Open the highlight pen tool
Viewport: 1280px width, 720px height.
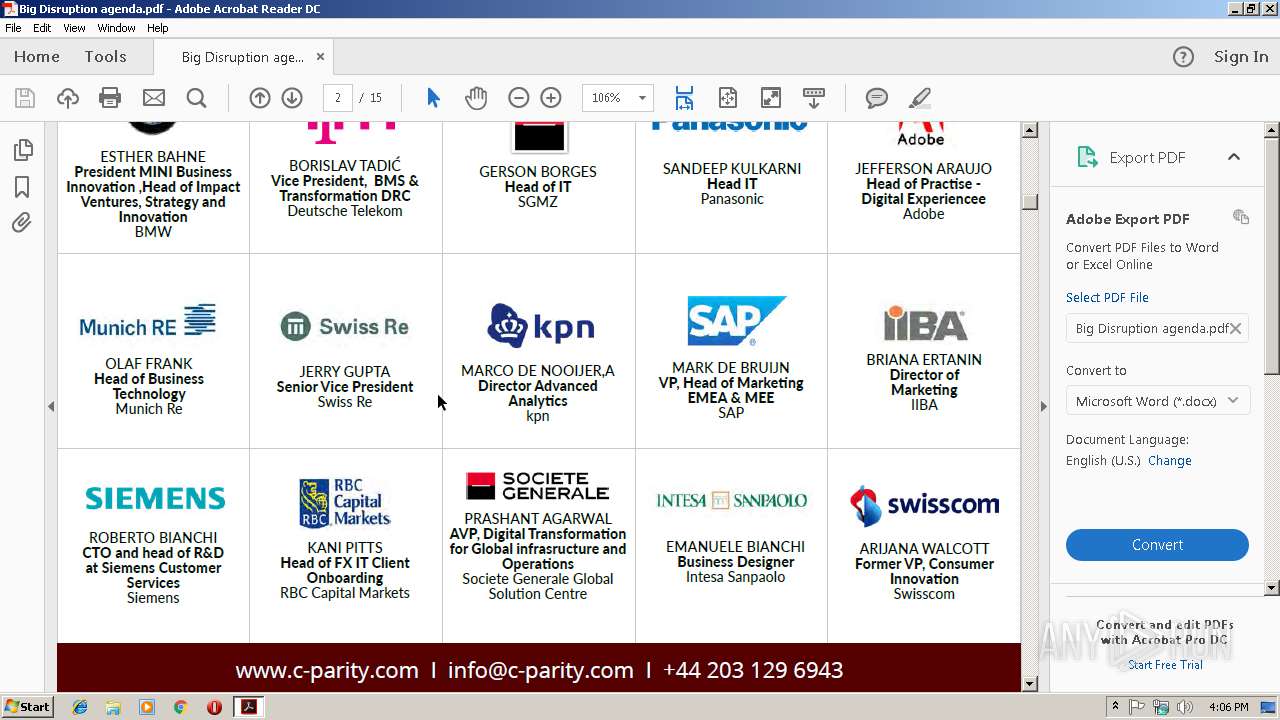pyautogui.click(x=920, y=98)
